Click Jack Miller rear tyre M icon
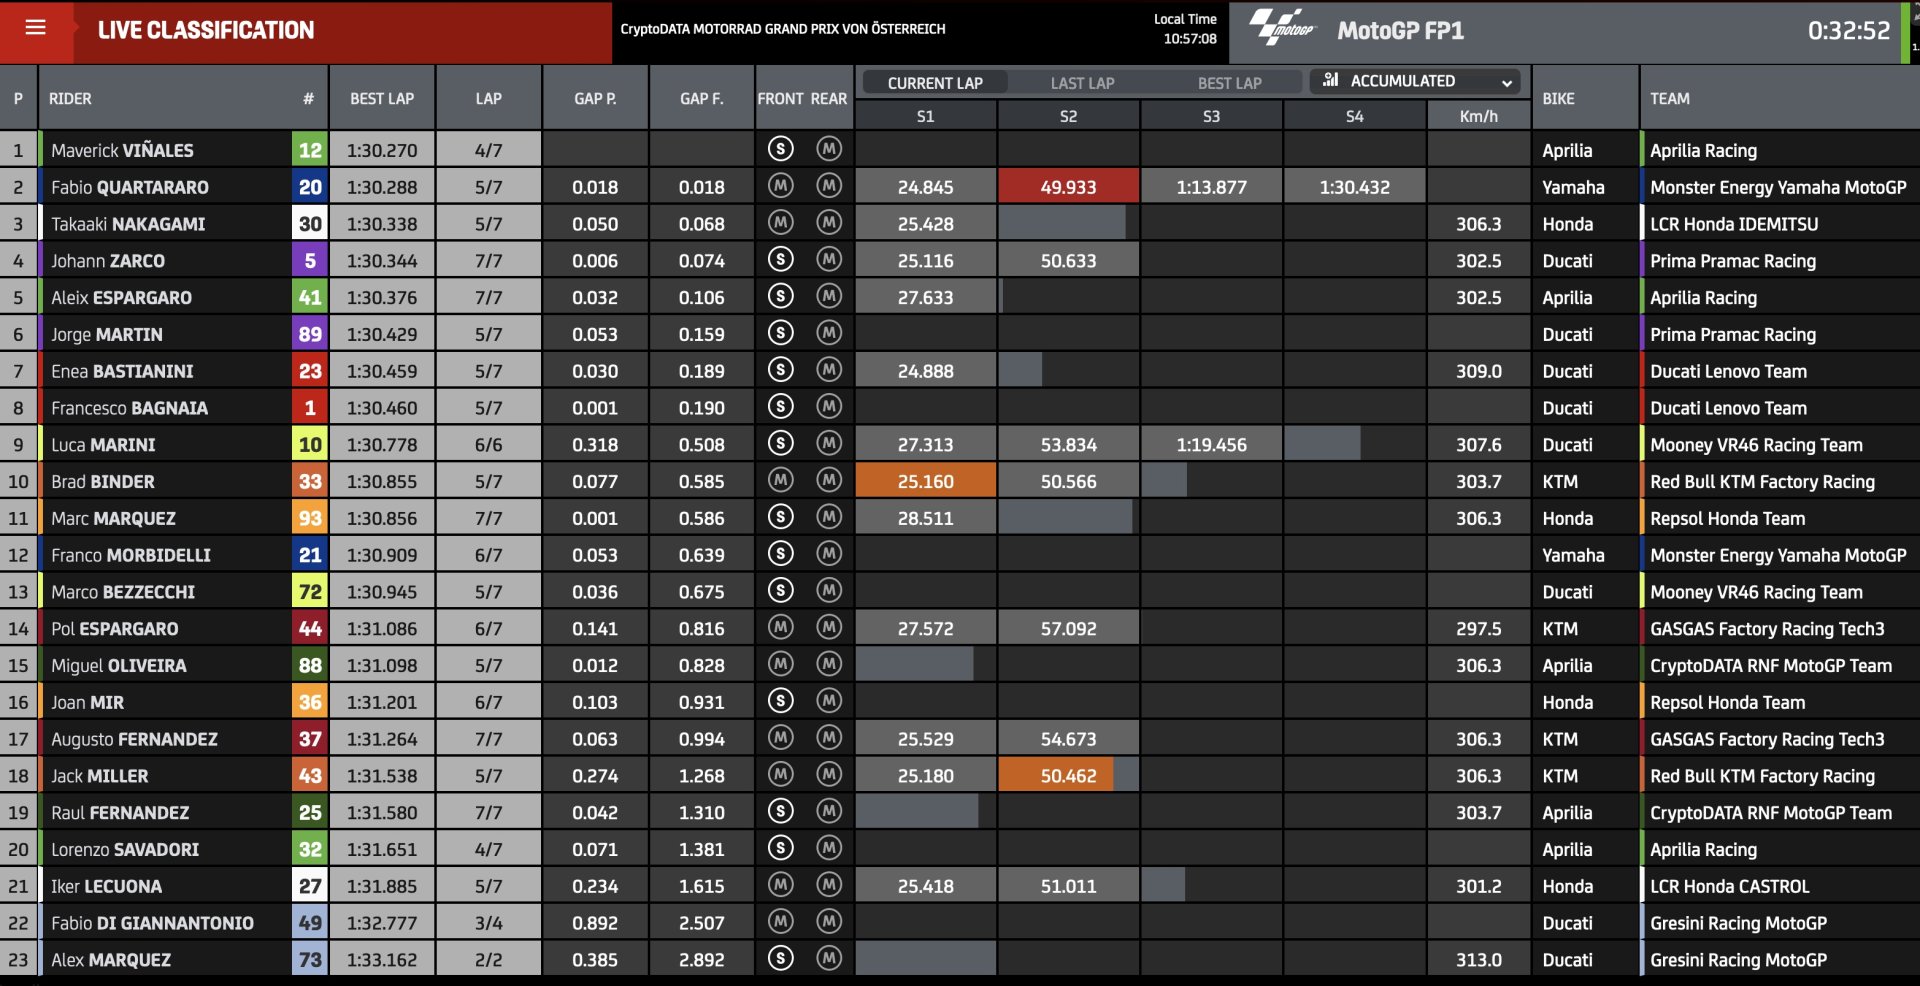Viewport: 1920px width, 986px height. tap(829, 774)
